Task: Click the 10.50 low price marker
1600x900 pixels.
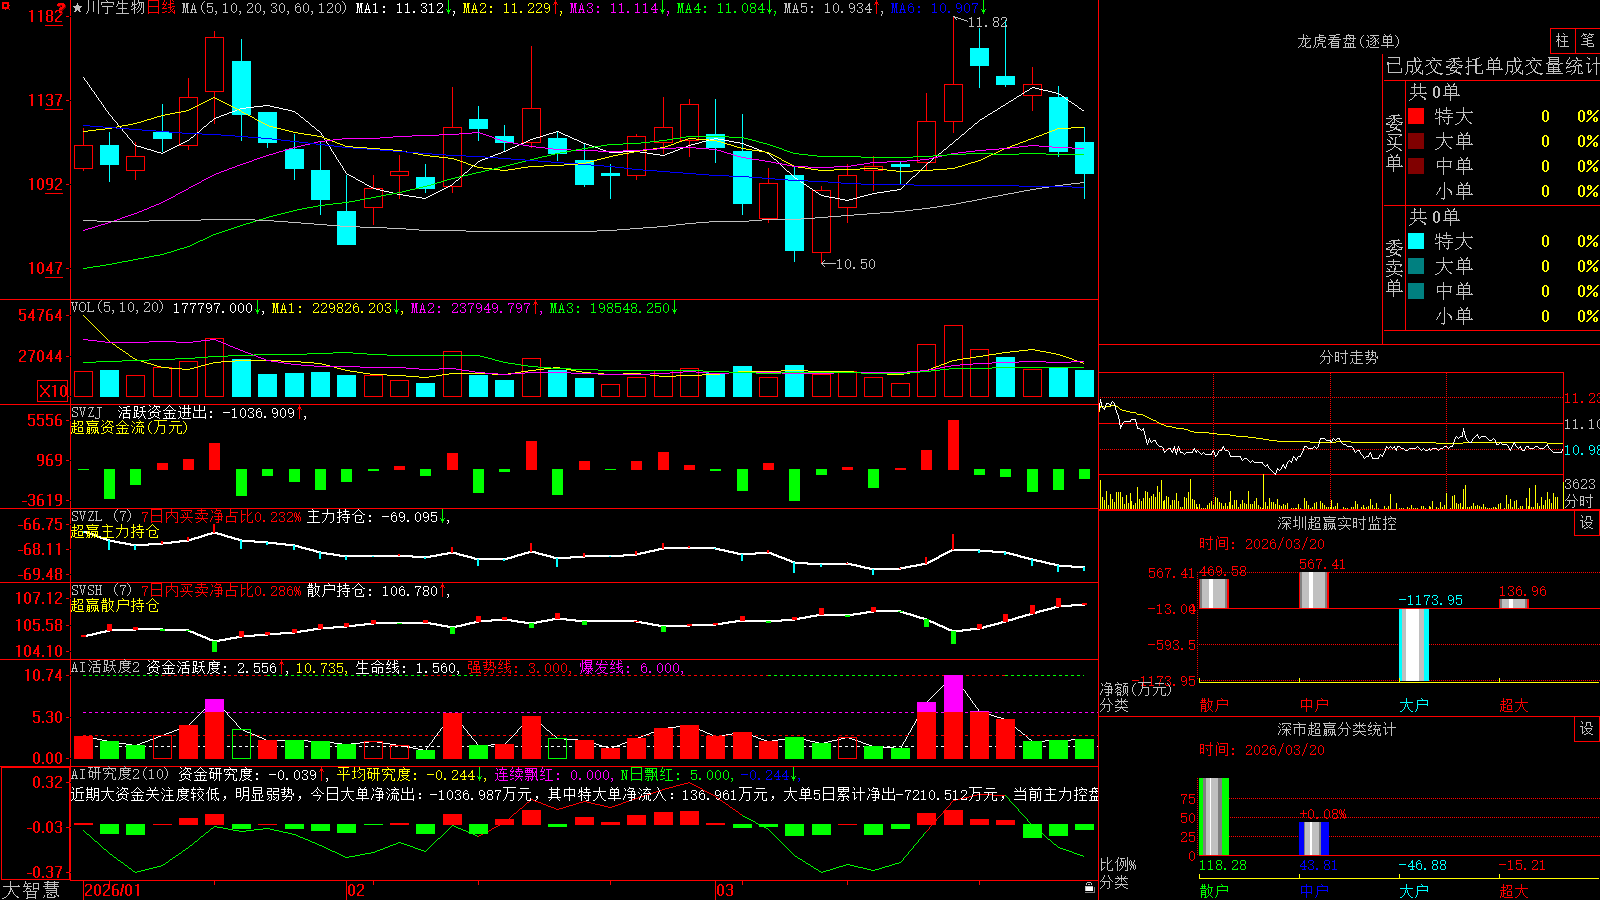Action: click(x=855, y=264)
